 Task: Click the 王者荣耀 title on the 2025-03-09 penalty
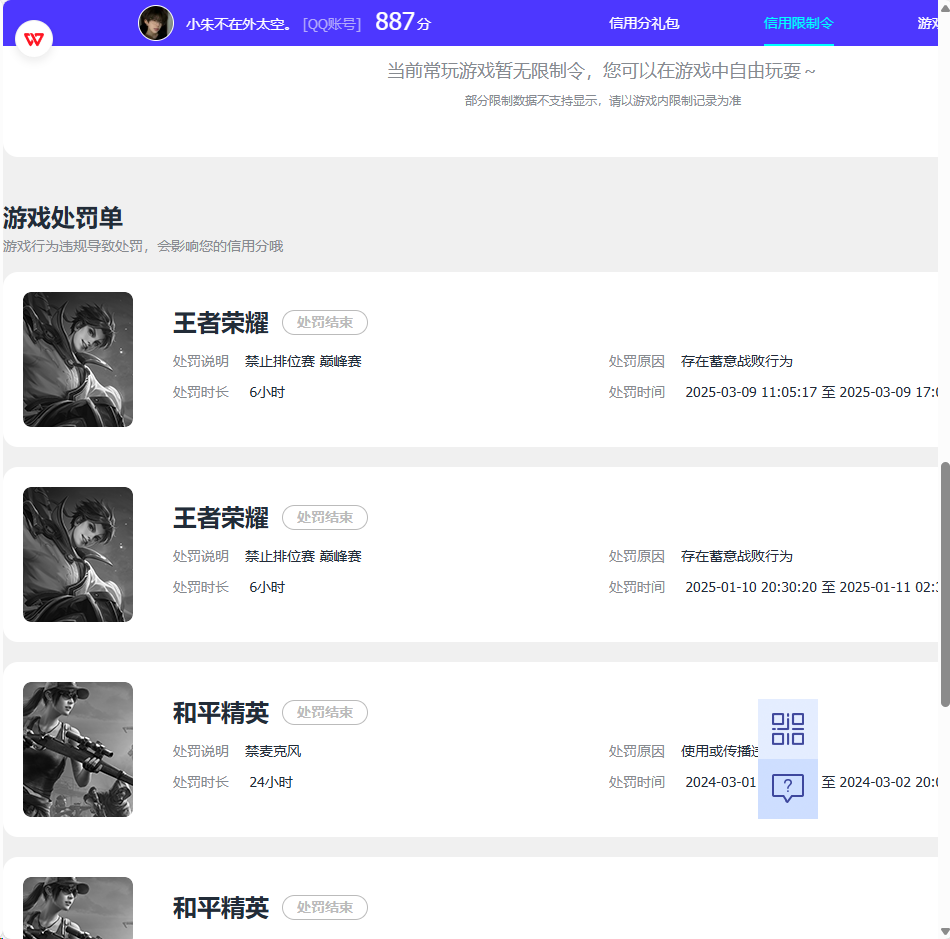[x=221, y=323]
